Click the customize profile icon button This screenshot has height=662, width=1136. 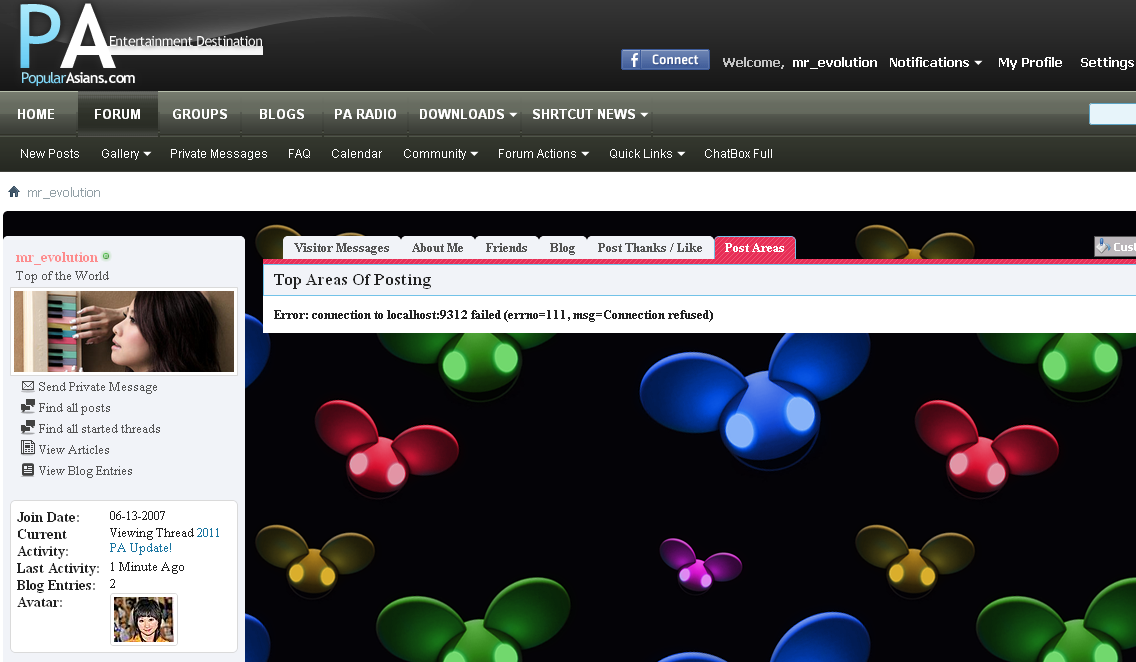tap(1115, 246)
